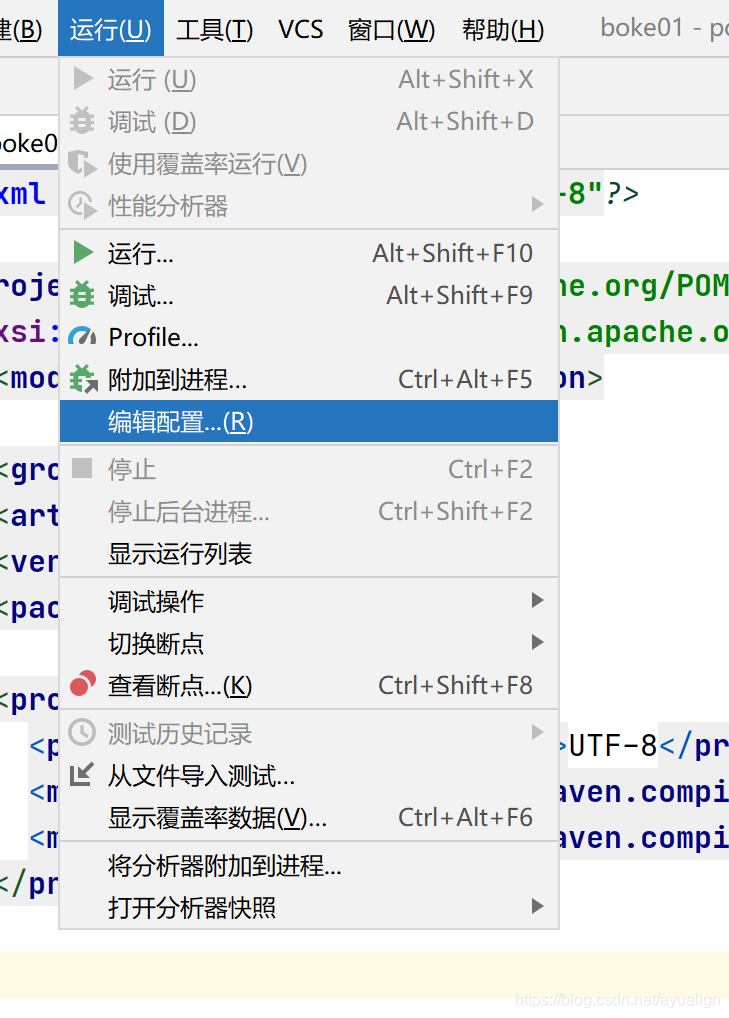Click the gray stop square icon
Image resolution: width=729 pixels, height=1018 pixels.
pos(82,467)
